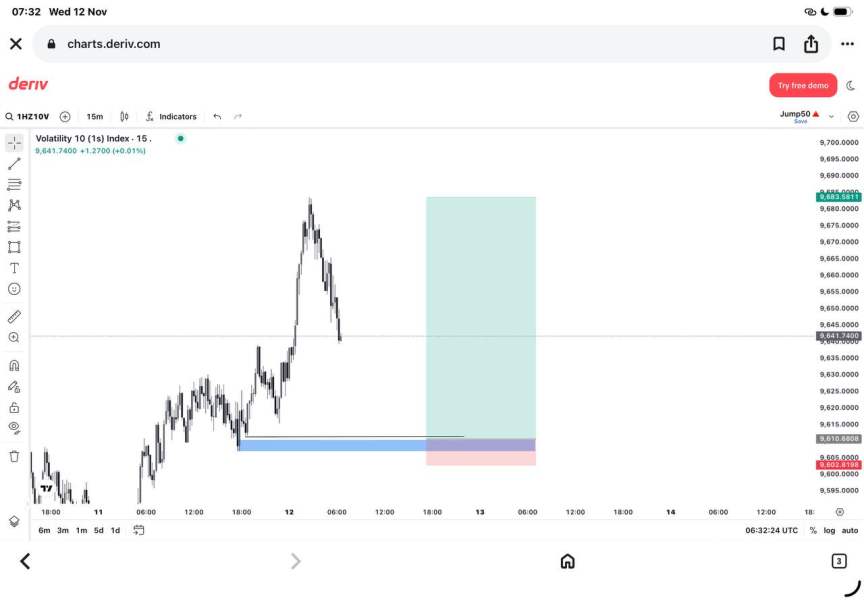Screen dimensions: 864x600
Task: Hide all drawings with eye icon
Action: [x=14, y=427]
